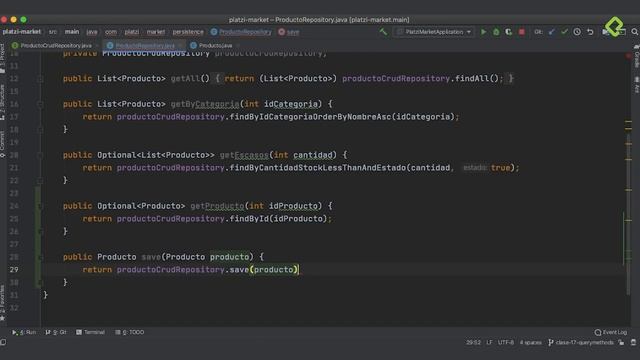This screenshot has height=360, width=640.
Task: Rollback changes with the undo arrow icon
Action: [x=590, y=32]
